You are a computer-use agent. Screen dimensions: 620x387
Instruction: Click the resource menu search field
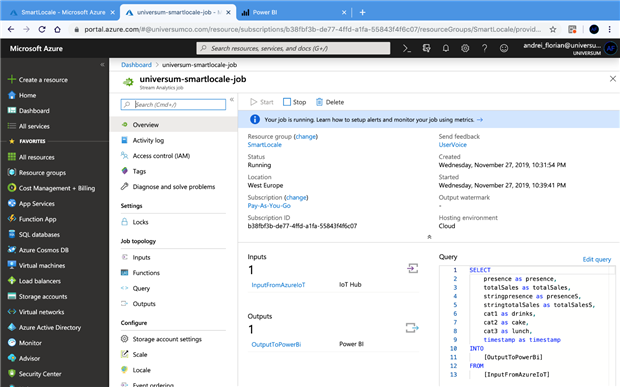click(173, 104)
